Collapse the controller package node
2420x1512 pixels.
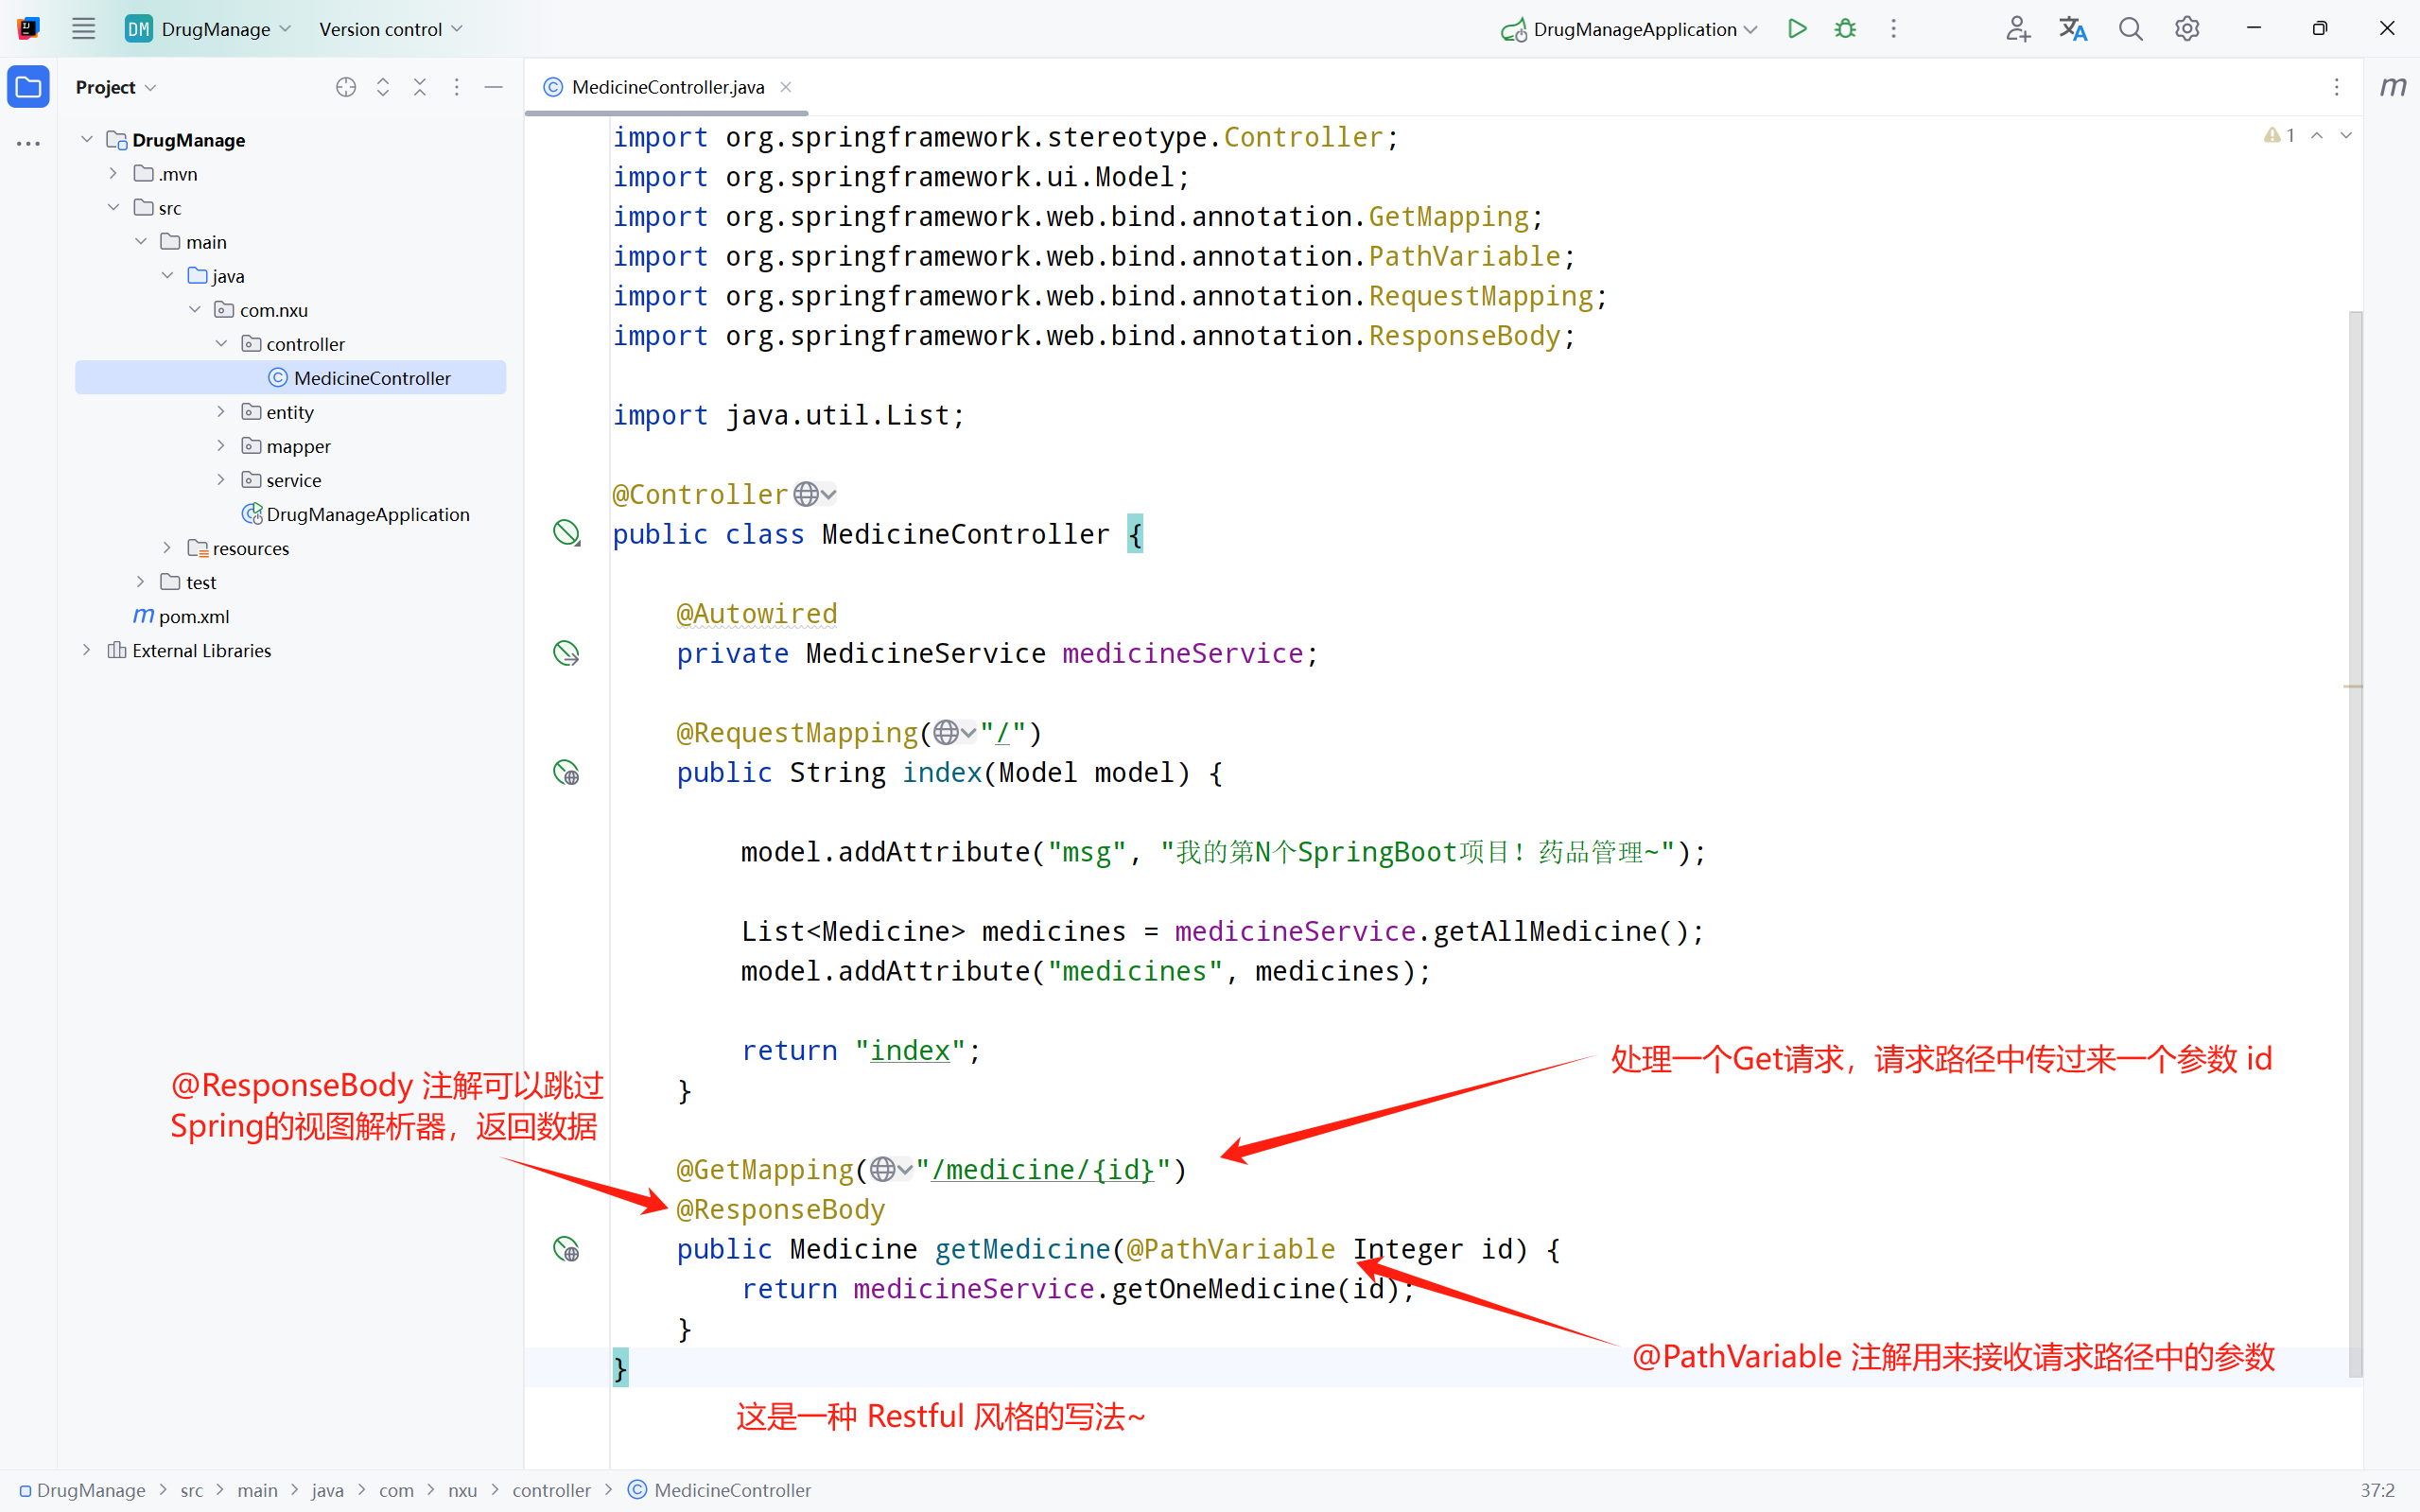(221, 344)
